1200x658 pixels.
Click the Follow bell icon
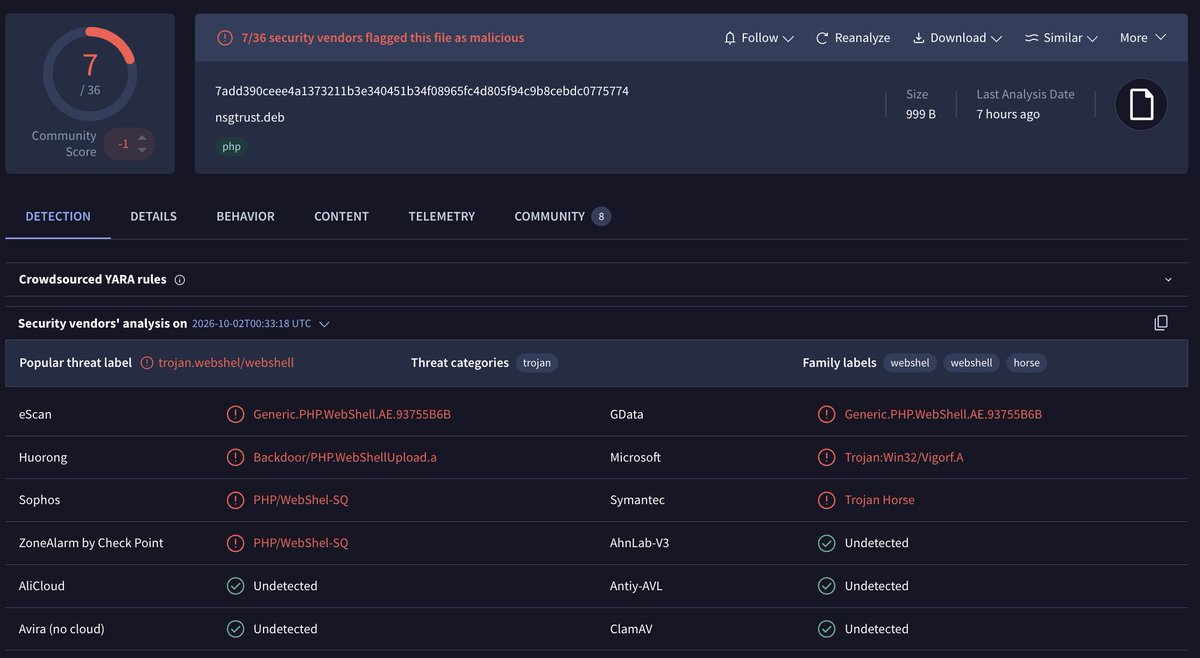pyautogui.click(x=730, y=38)
